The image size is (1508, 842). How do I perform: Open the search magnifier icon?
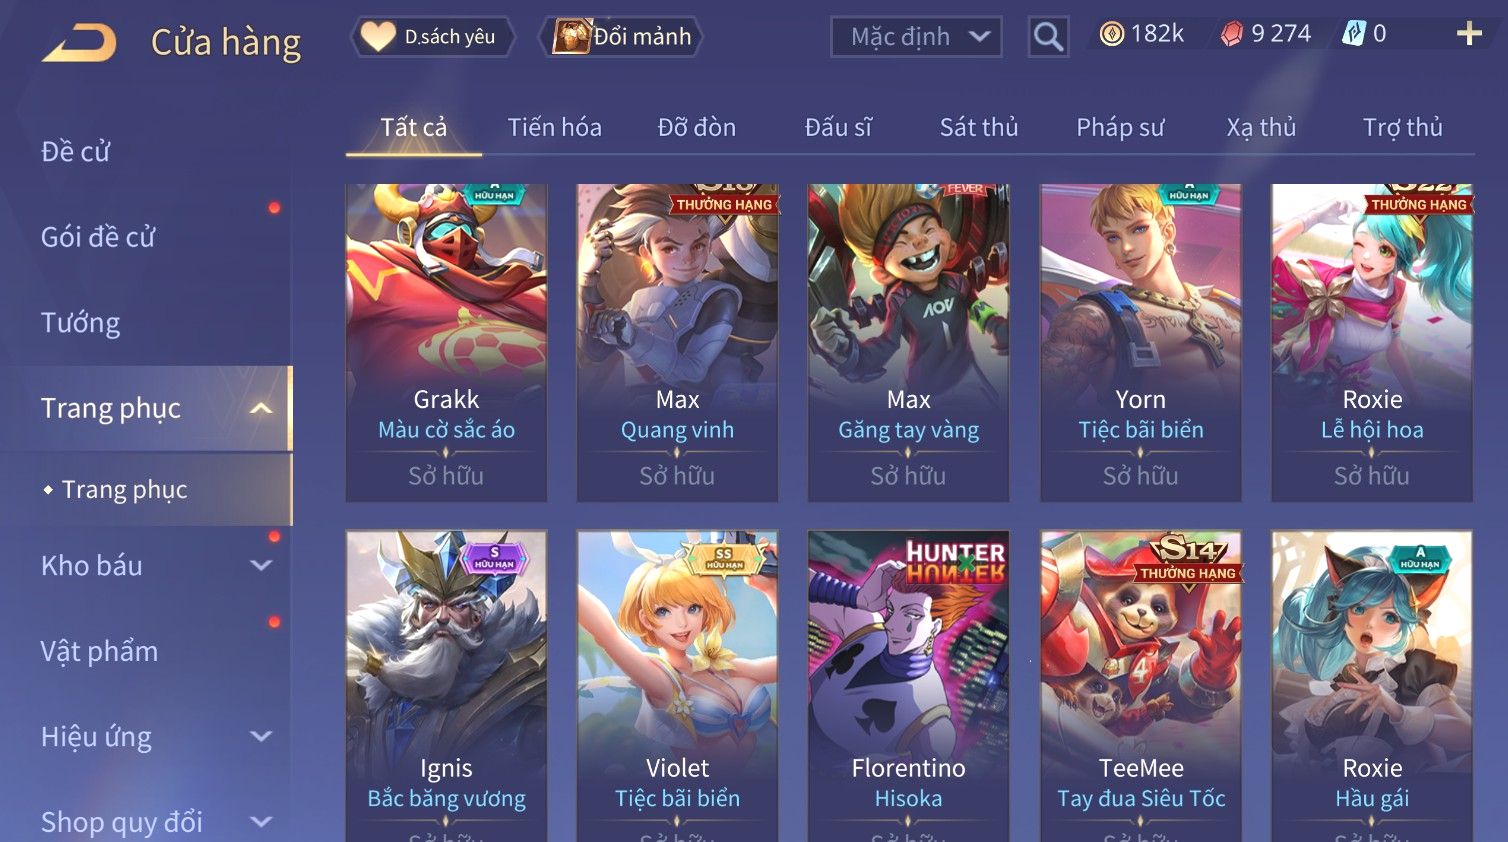pos(1048,37)
